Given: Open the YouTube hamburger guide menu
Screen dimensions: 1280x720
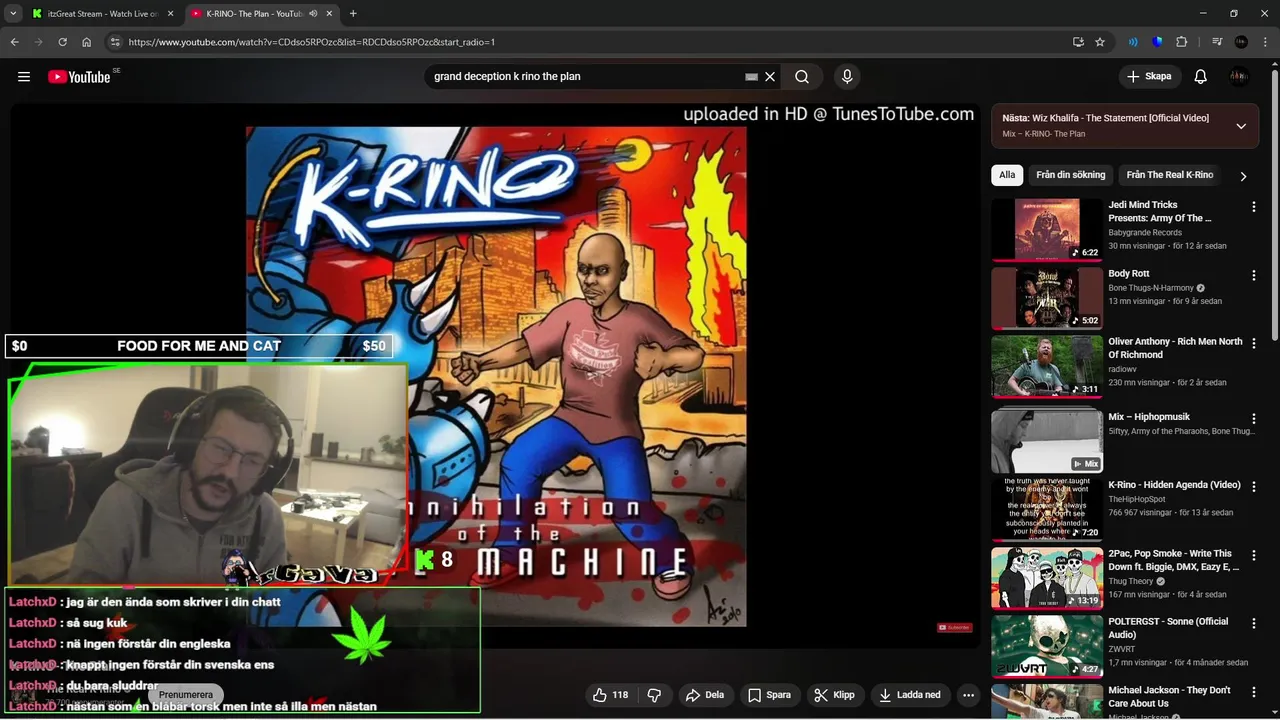Looking at the screenshot, I should (24, 77).
